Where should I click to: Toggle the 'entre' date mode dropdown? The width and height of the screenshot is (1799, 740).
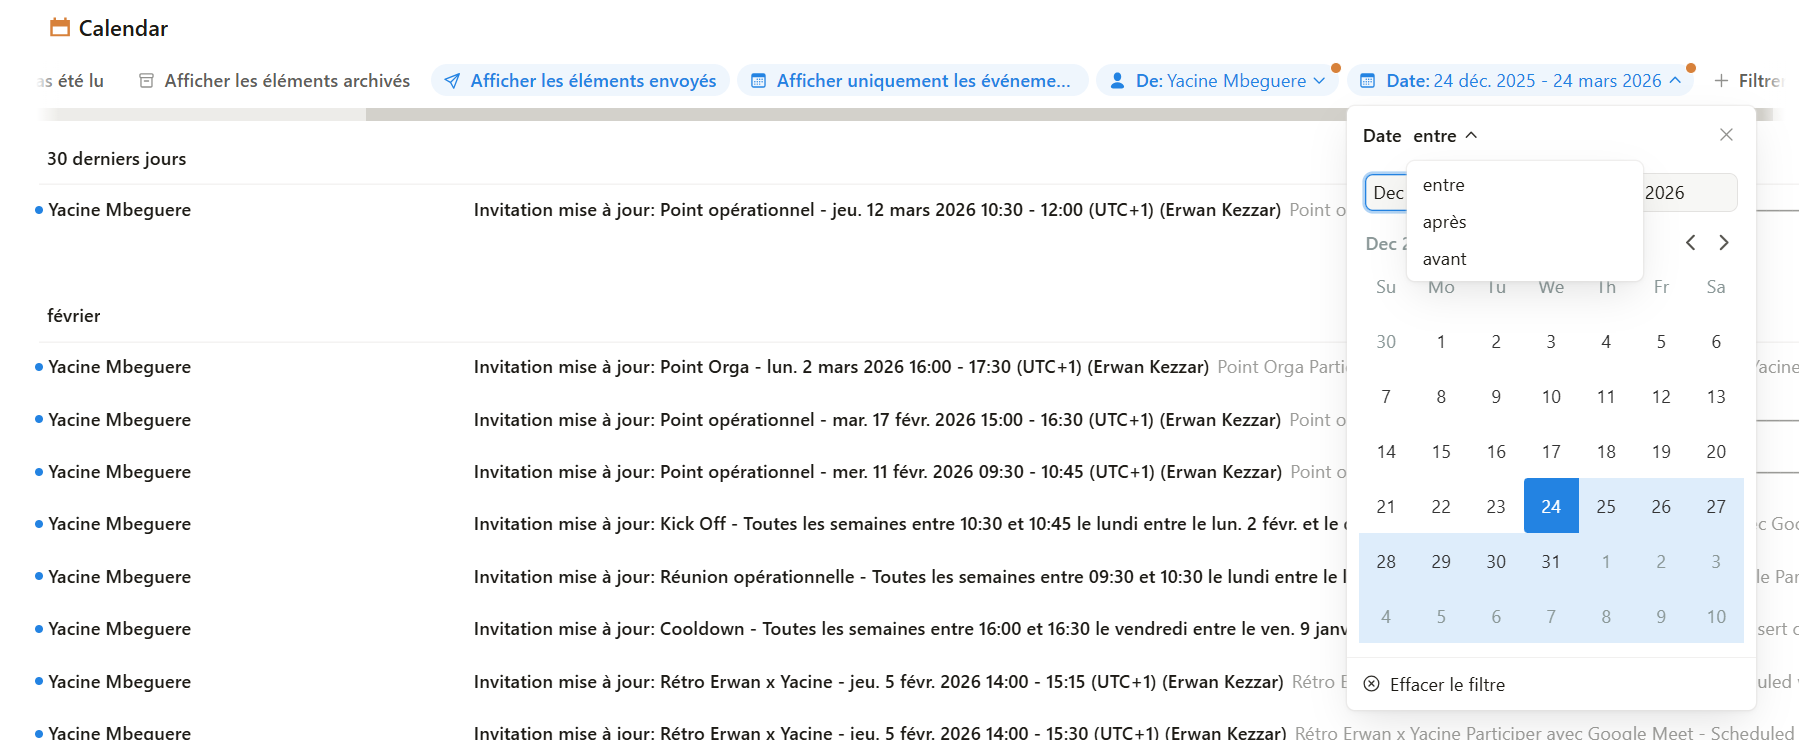coord(1444,136)
